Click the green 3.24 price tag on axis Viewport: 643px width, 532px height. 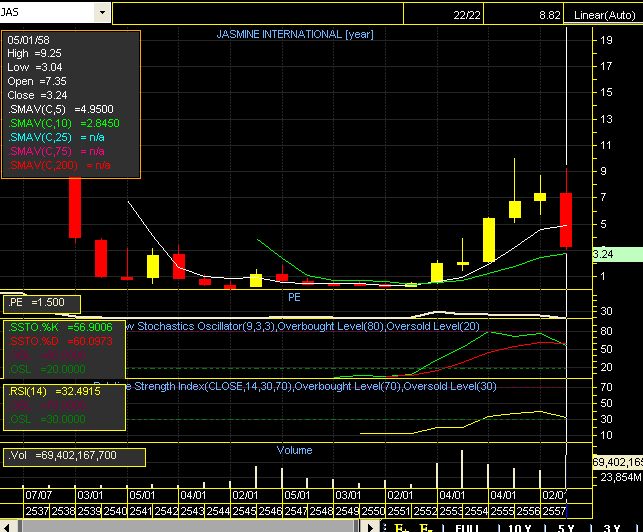[618, 254]
